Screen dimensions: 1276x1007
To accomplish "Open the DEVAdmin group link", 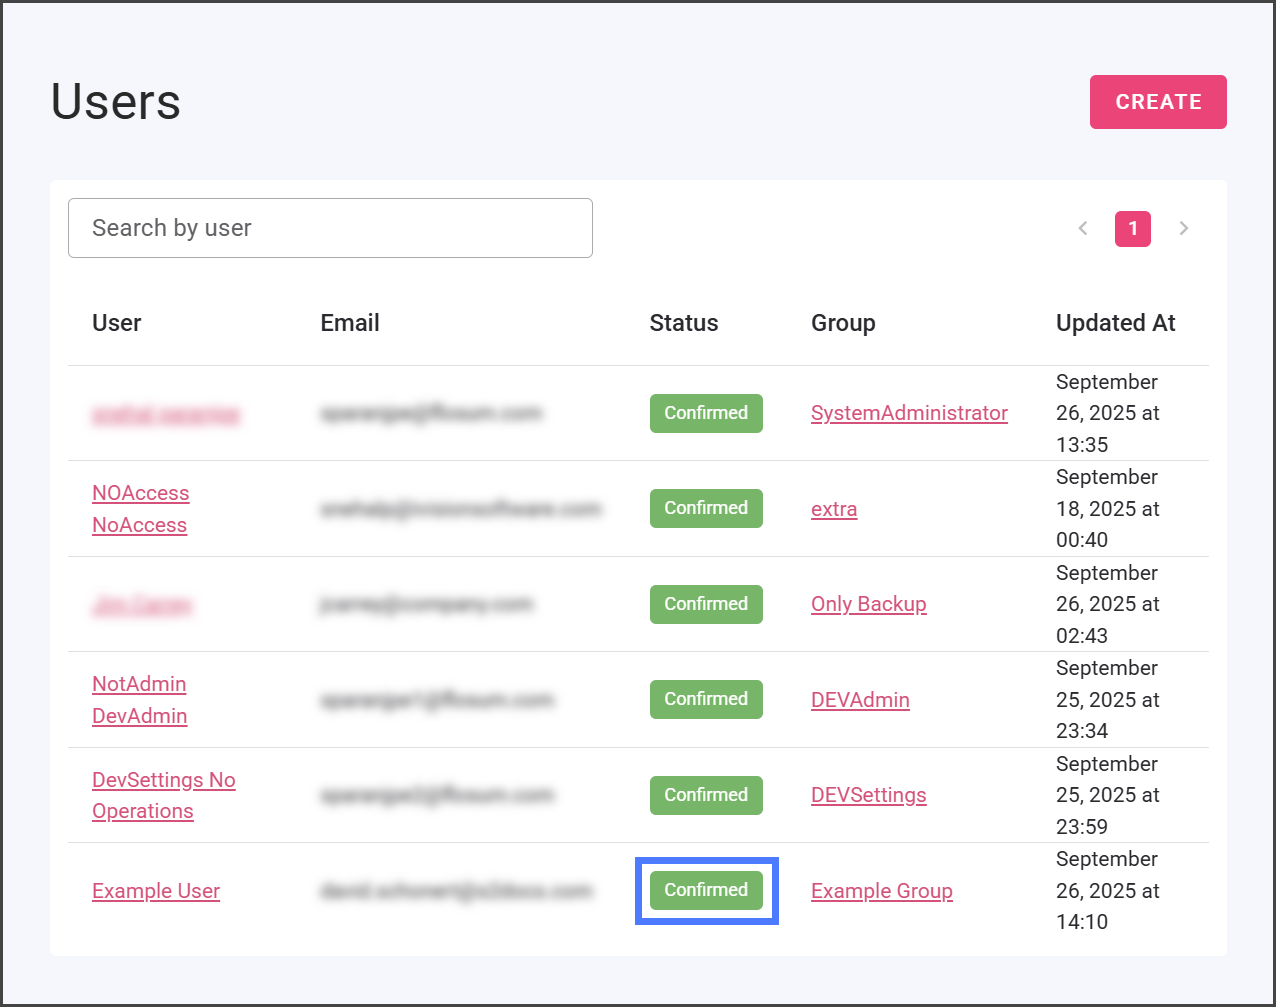I will click(860, 700).
